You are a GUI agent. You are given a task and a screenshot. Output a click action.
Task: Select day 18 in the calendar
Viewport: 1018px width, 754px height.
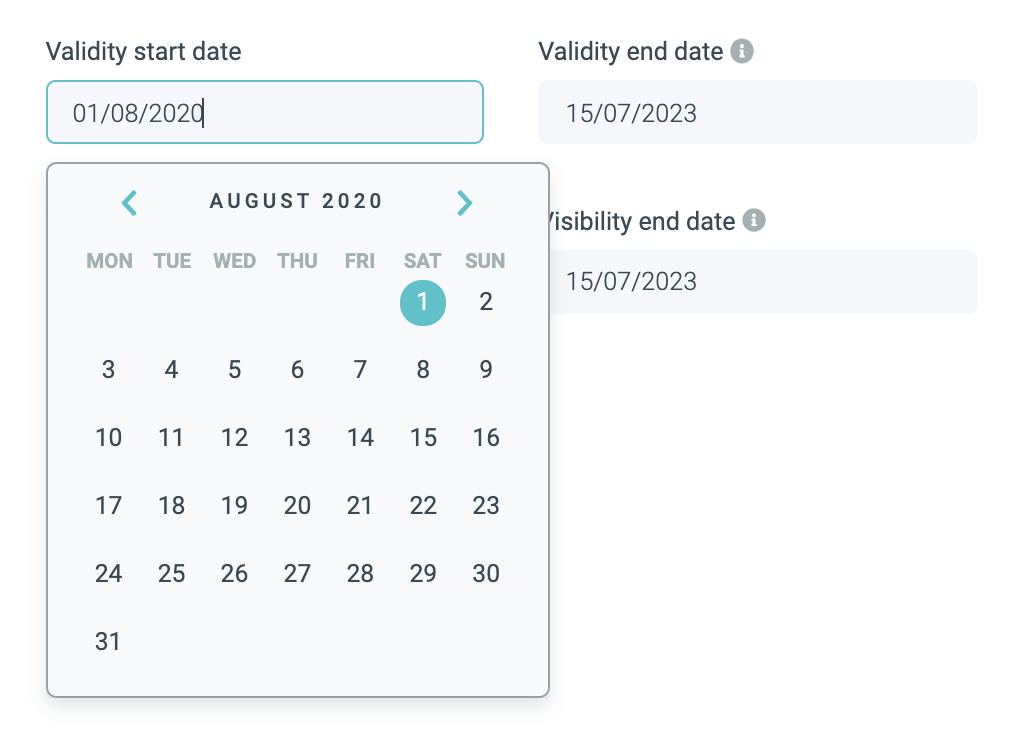point(171,506)
